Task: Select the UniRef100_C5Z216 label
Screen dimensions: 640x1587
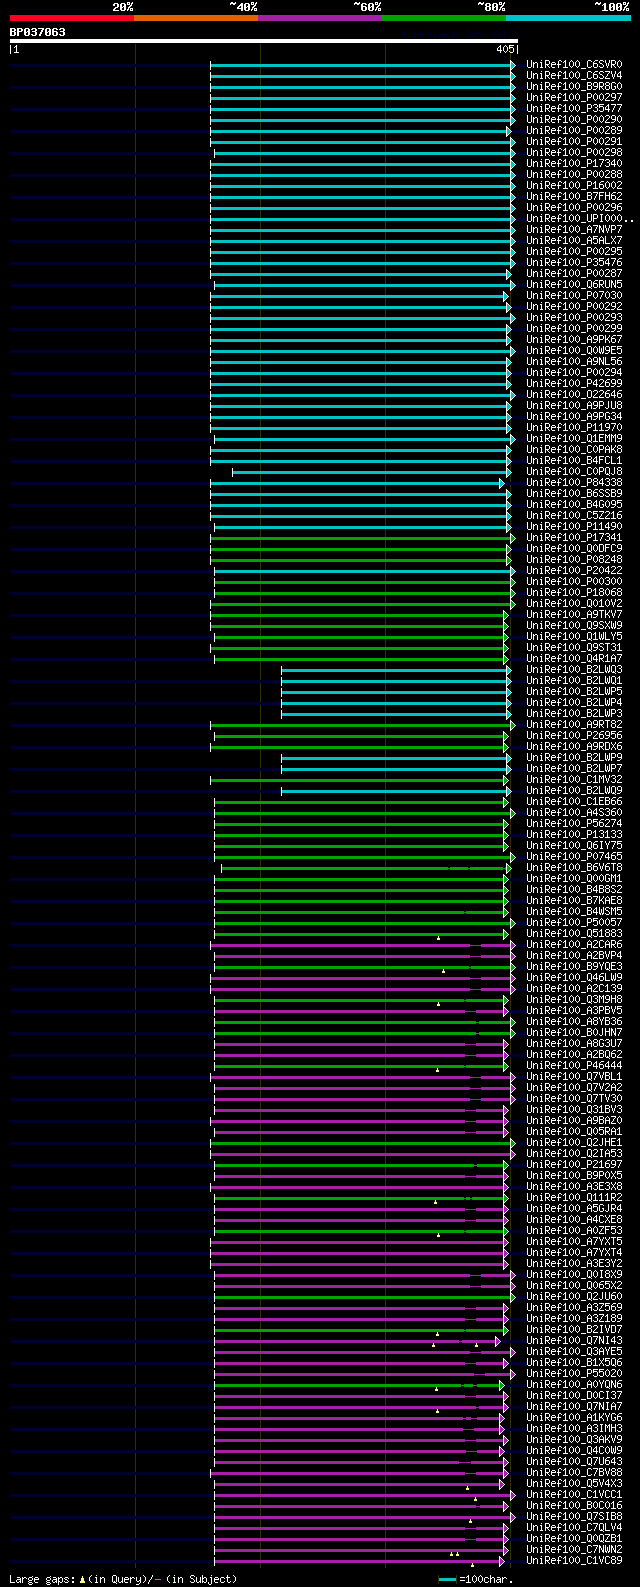Action: (574, 515)
